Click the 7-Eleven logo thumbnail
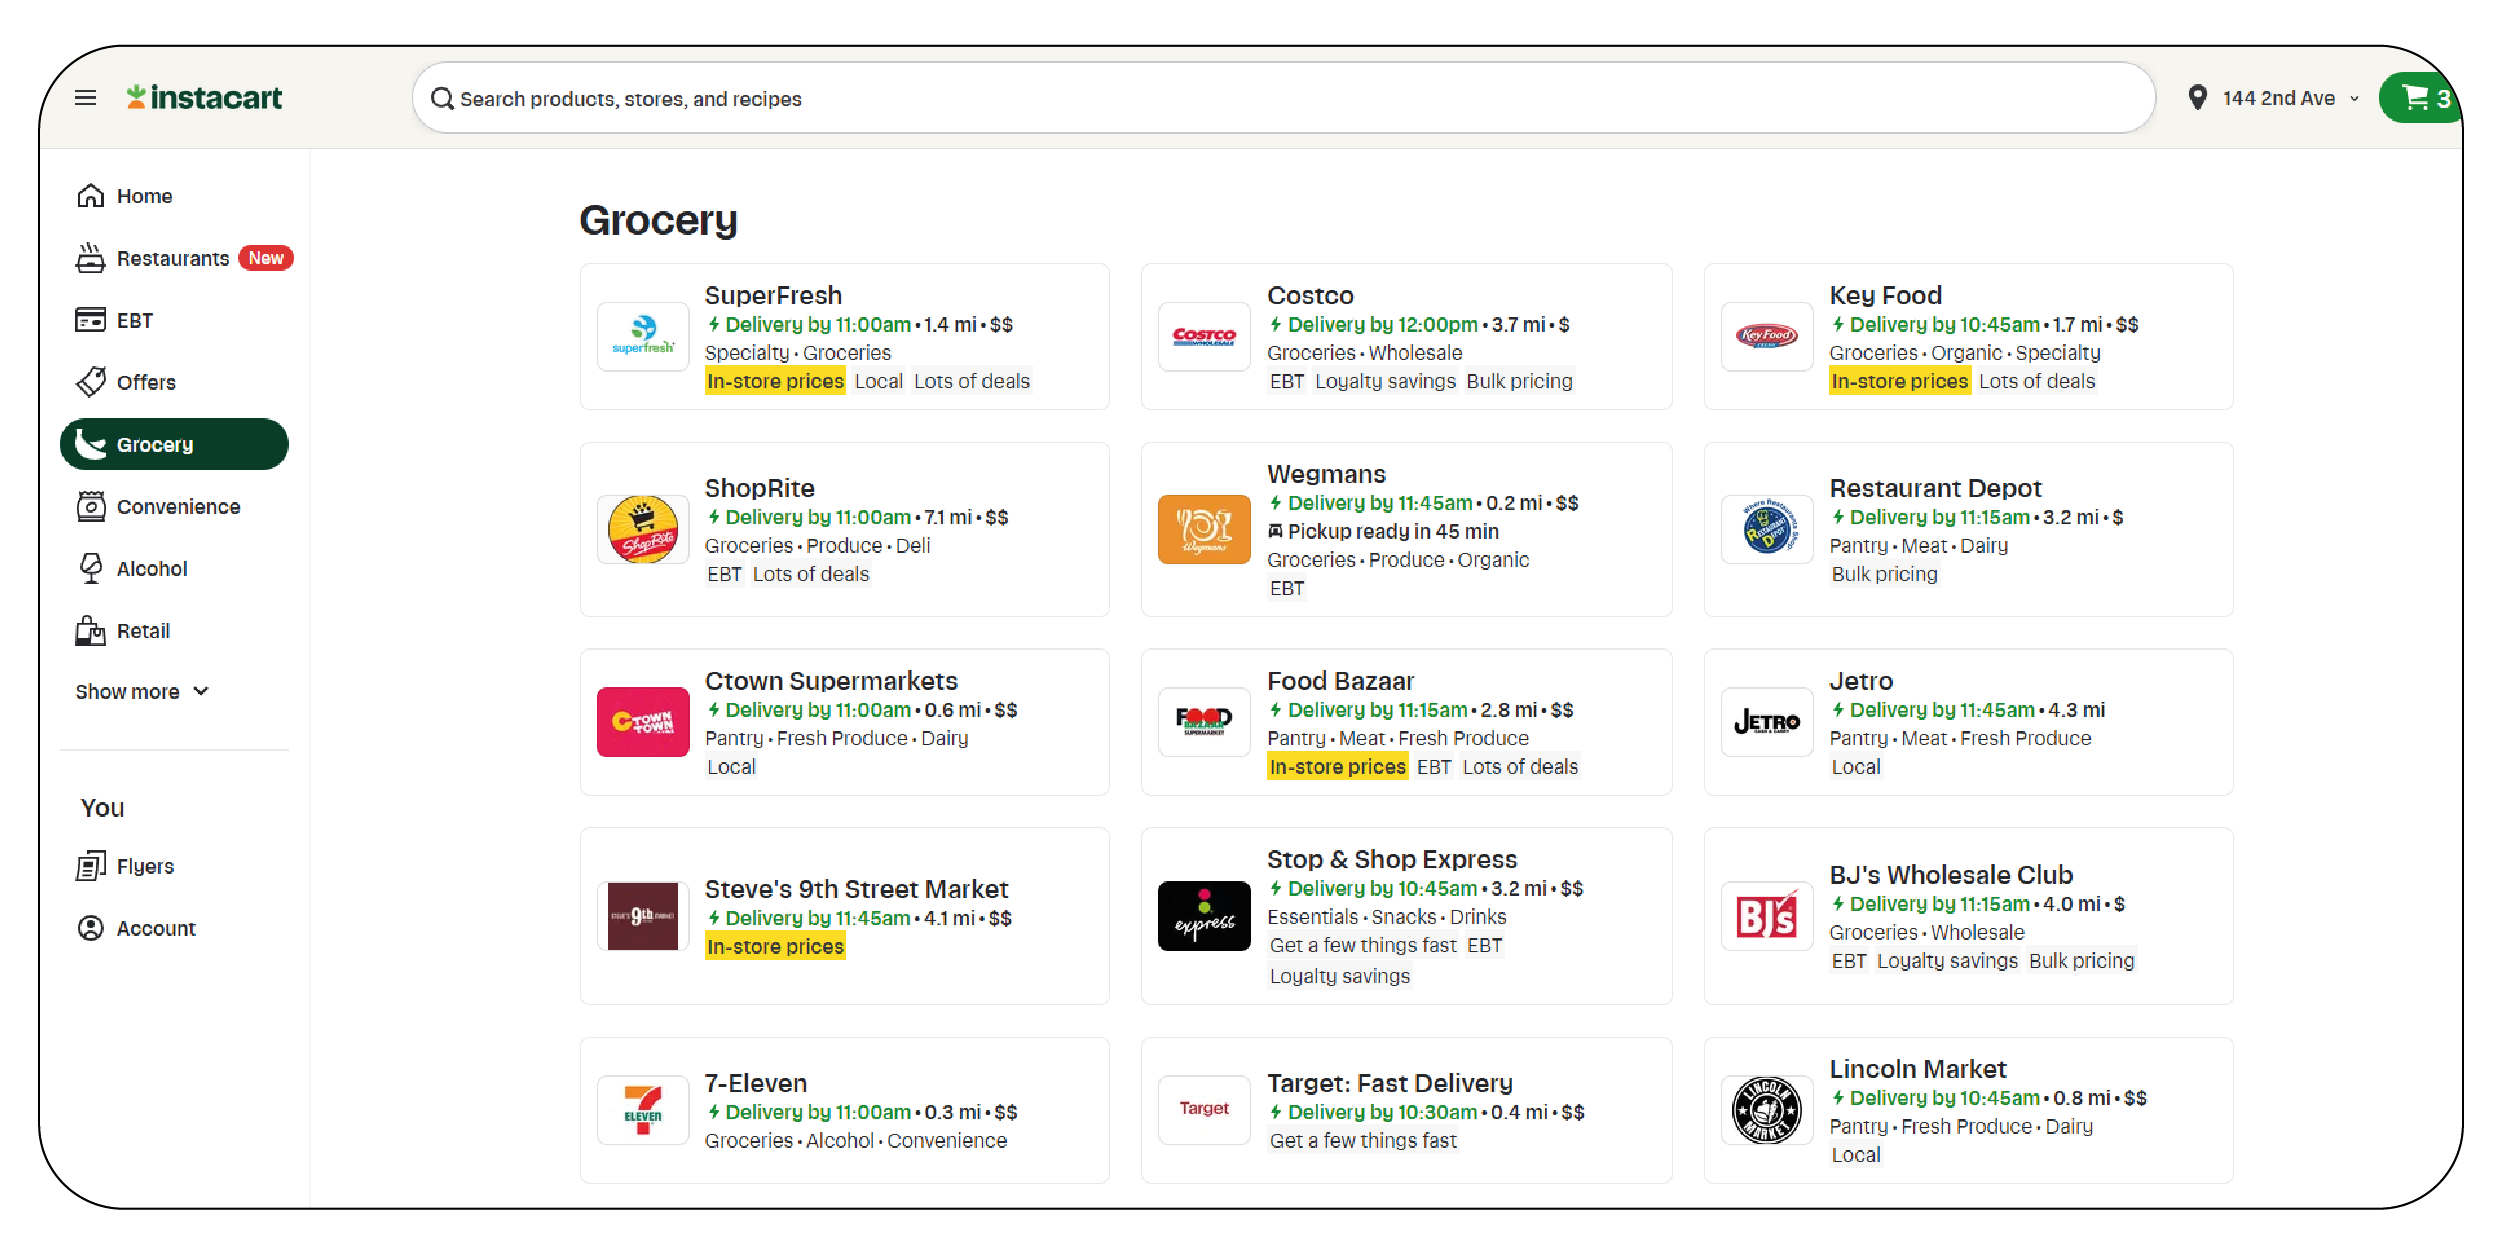 643,1110
